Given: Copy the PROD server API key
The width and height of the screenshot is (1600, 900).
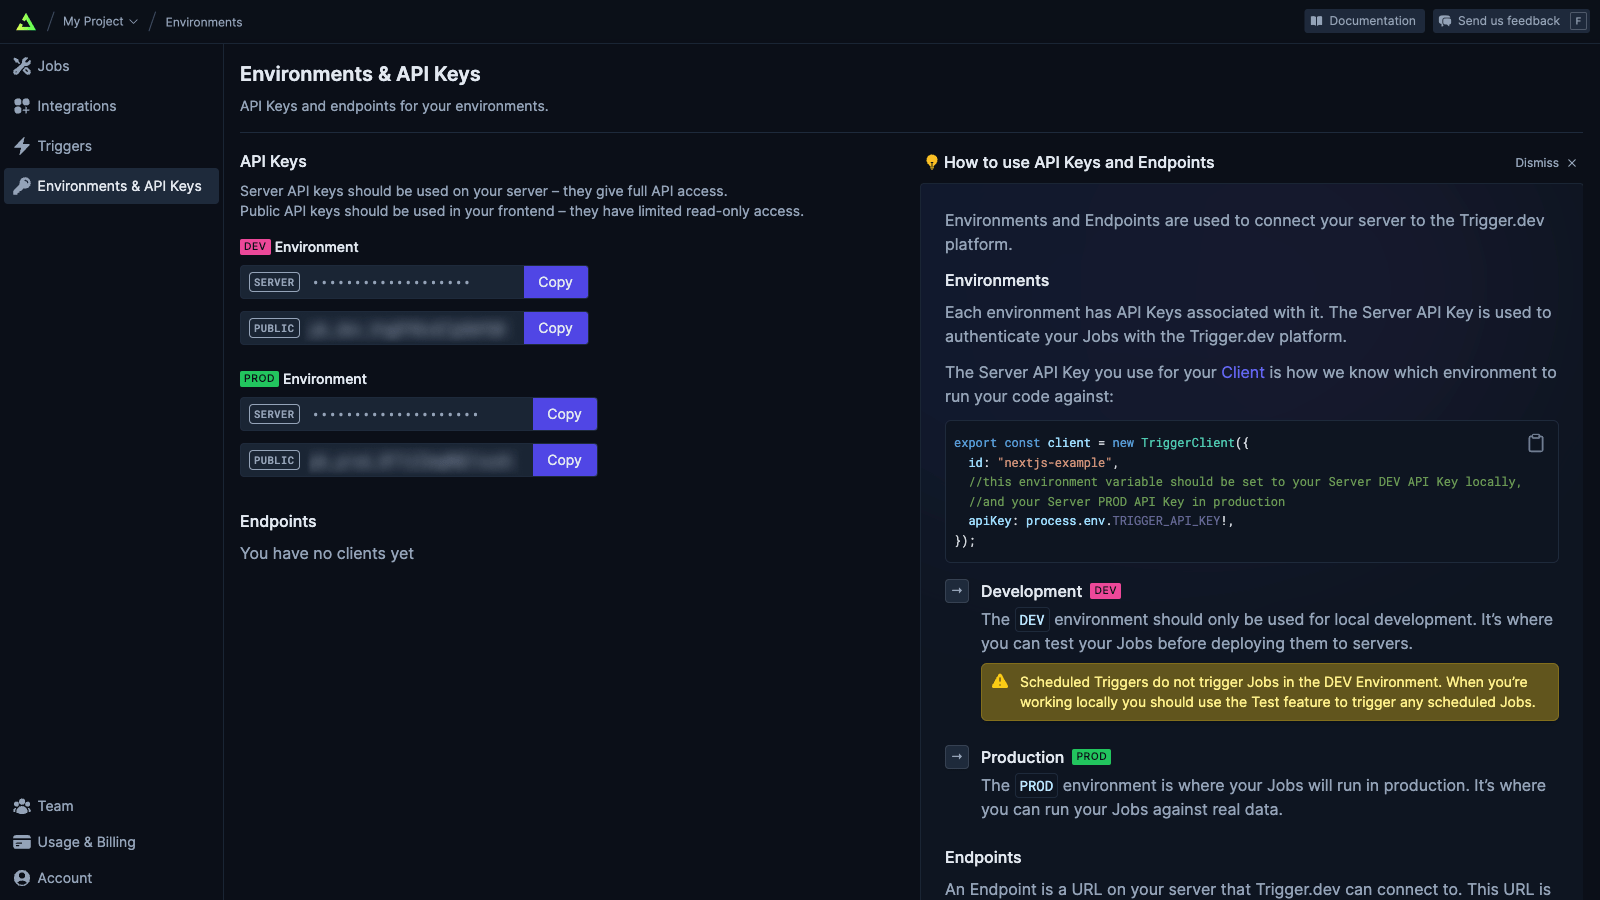Looking at the screenshot, I should point(564,414).
